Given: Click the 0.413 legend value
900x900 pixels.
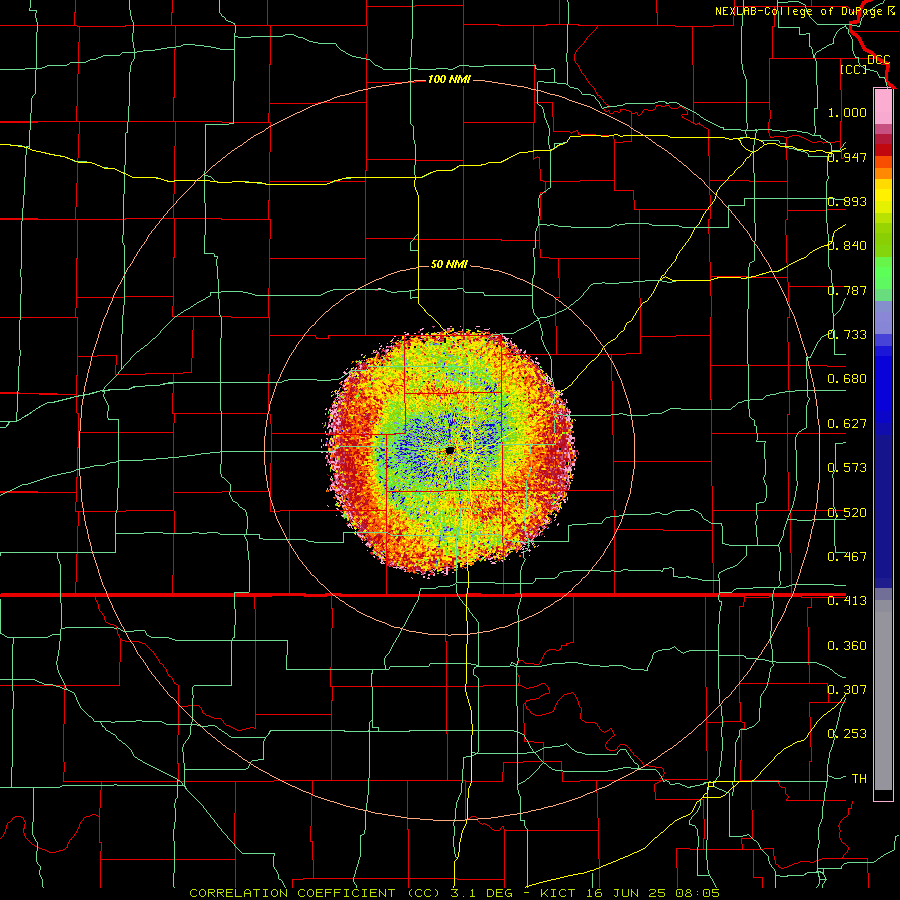Looking at the screenshot, I should [x=847, y=601].
